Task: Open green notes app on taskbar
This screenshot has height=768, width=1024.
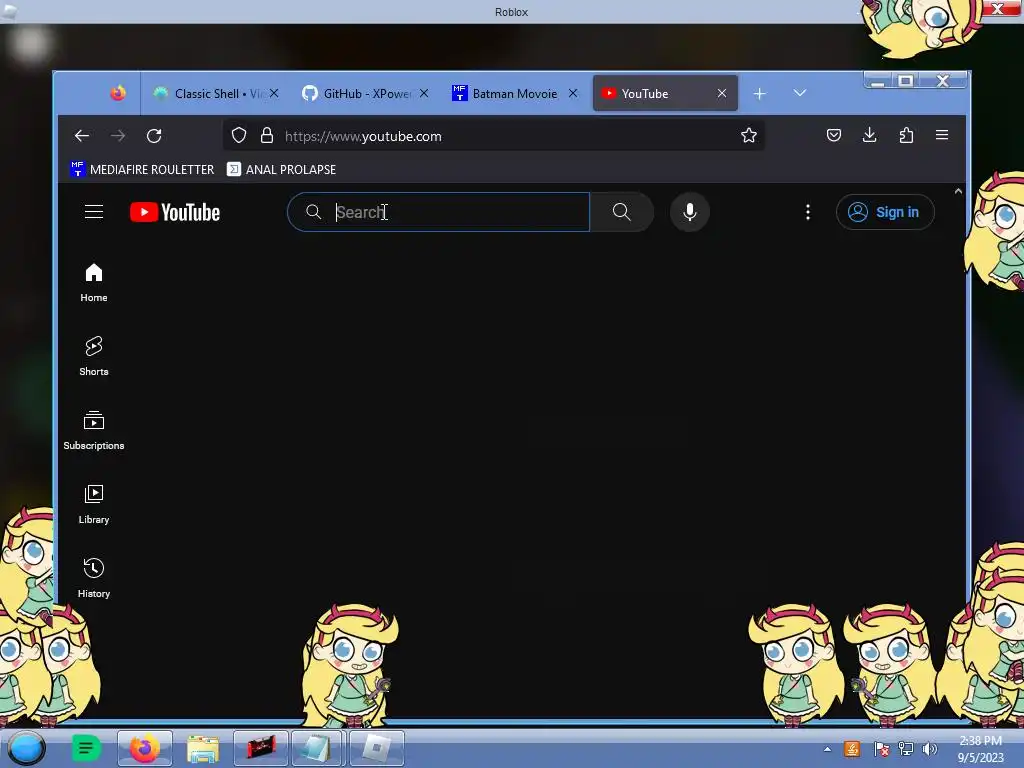Action: point(86,748)
